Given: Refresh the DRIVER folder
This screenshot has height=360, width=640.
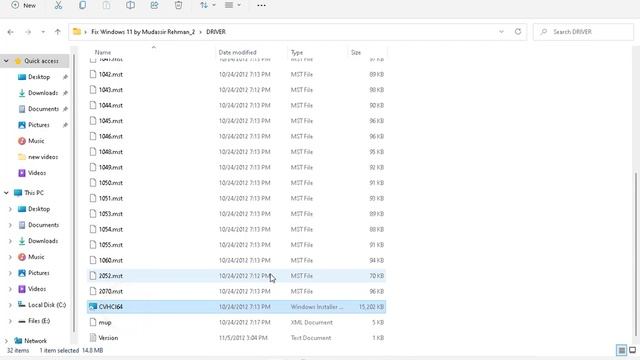Looking at the screenshot, I should [518, 32].
